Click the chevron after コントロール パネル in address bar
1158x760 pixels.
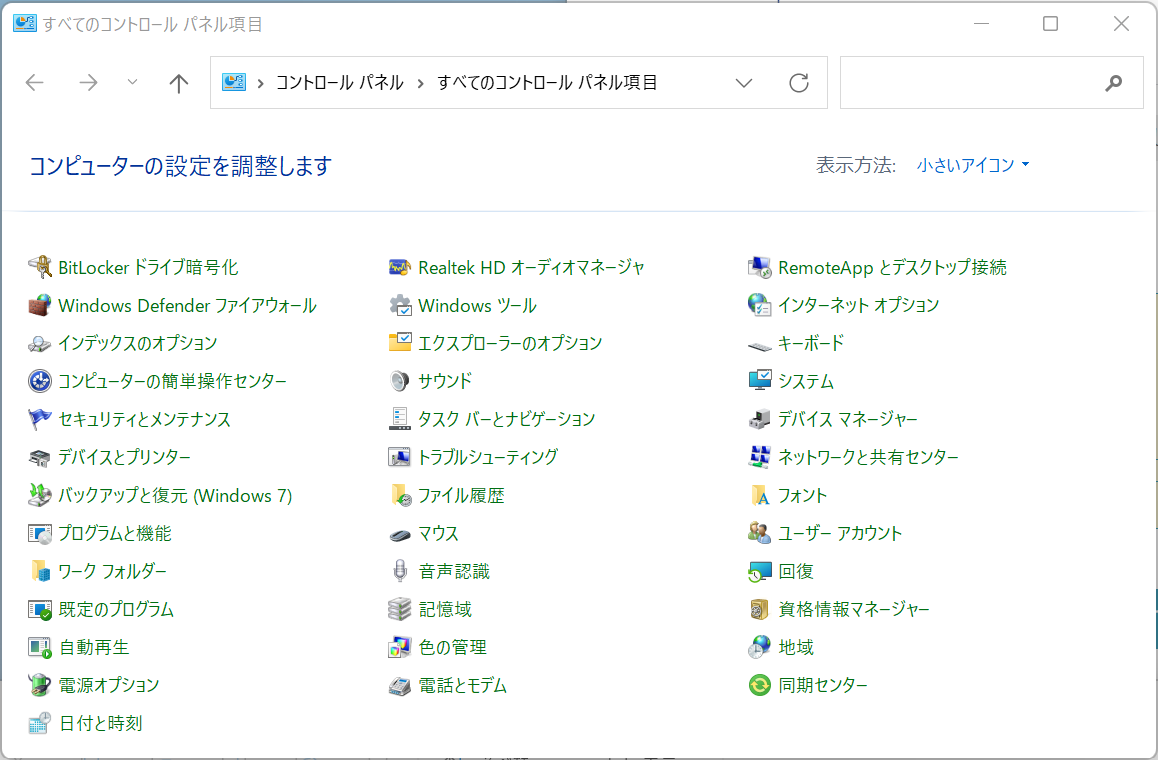(x=420, y=83)
